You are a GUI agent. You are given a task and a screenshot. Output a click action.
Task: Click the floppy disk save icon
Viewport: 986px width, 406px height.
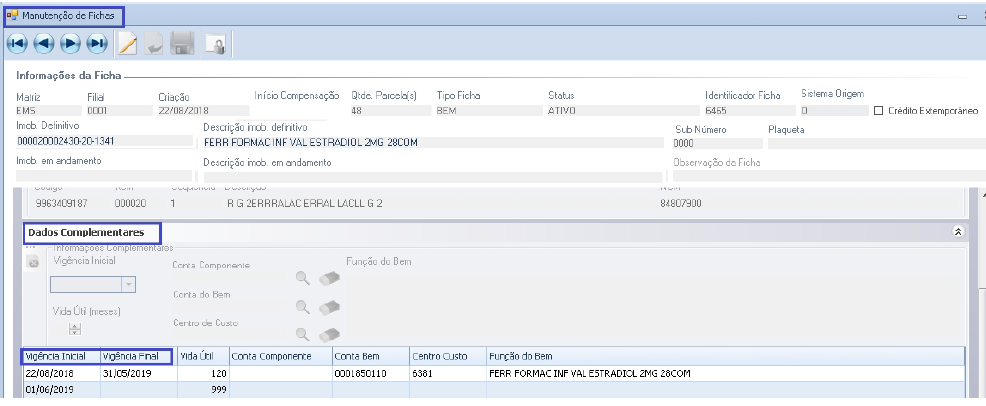183,45
